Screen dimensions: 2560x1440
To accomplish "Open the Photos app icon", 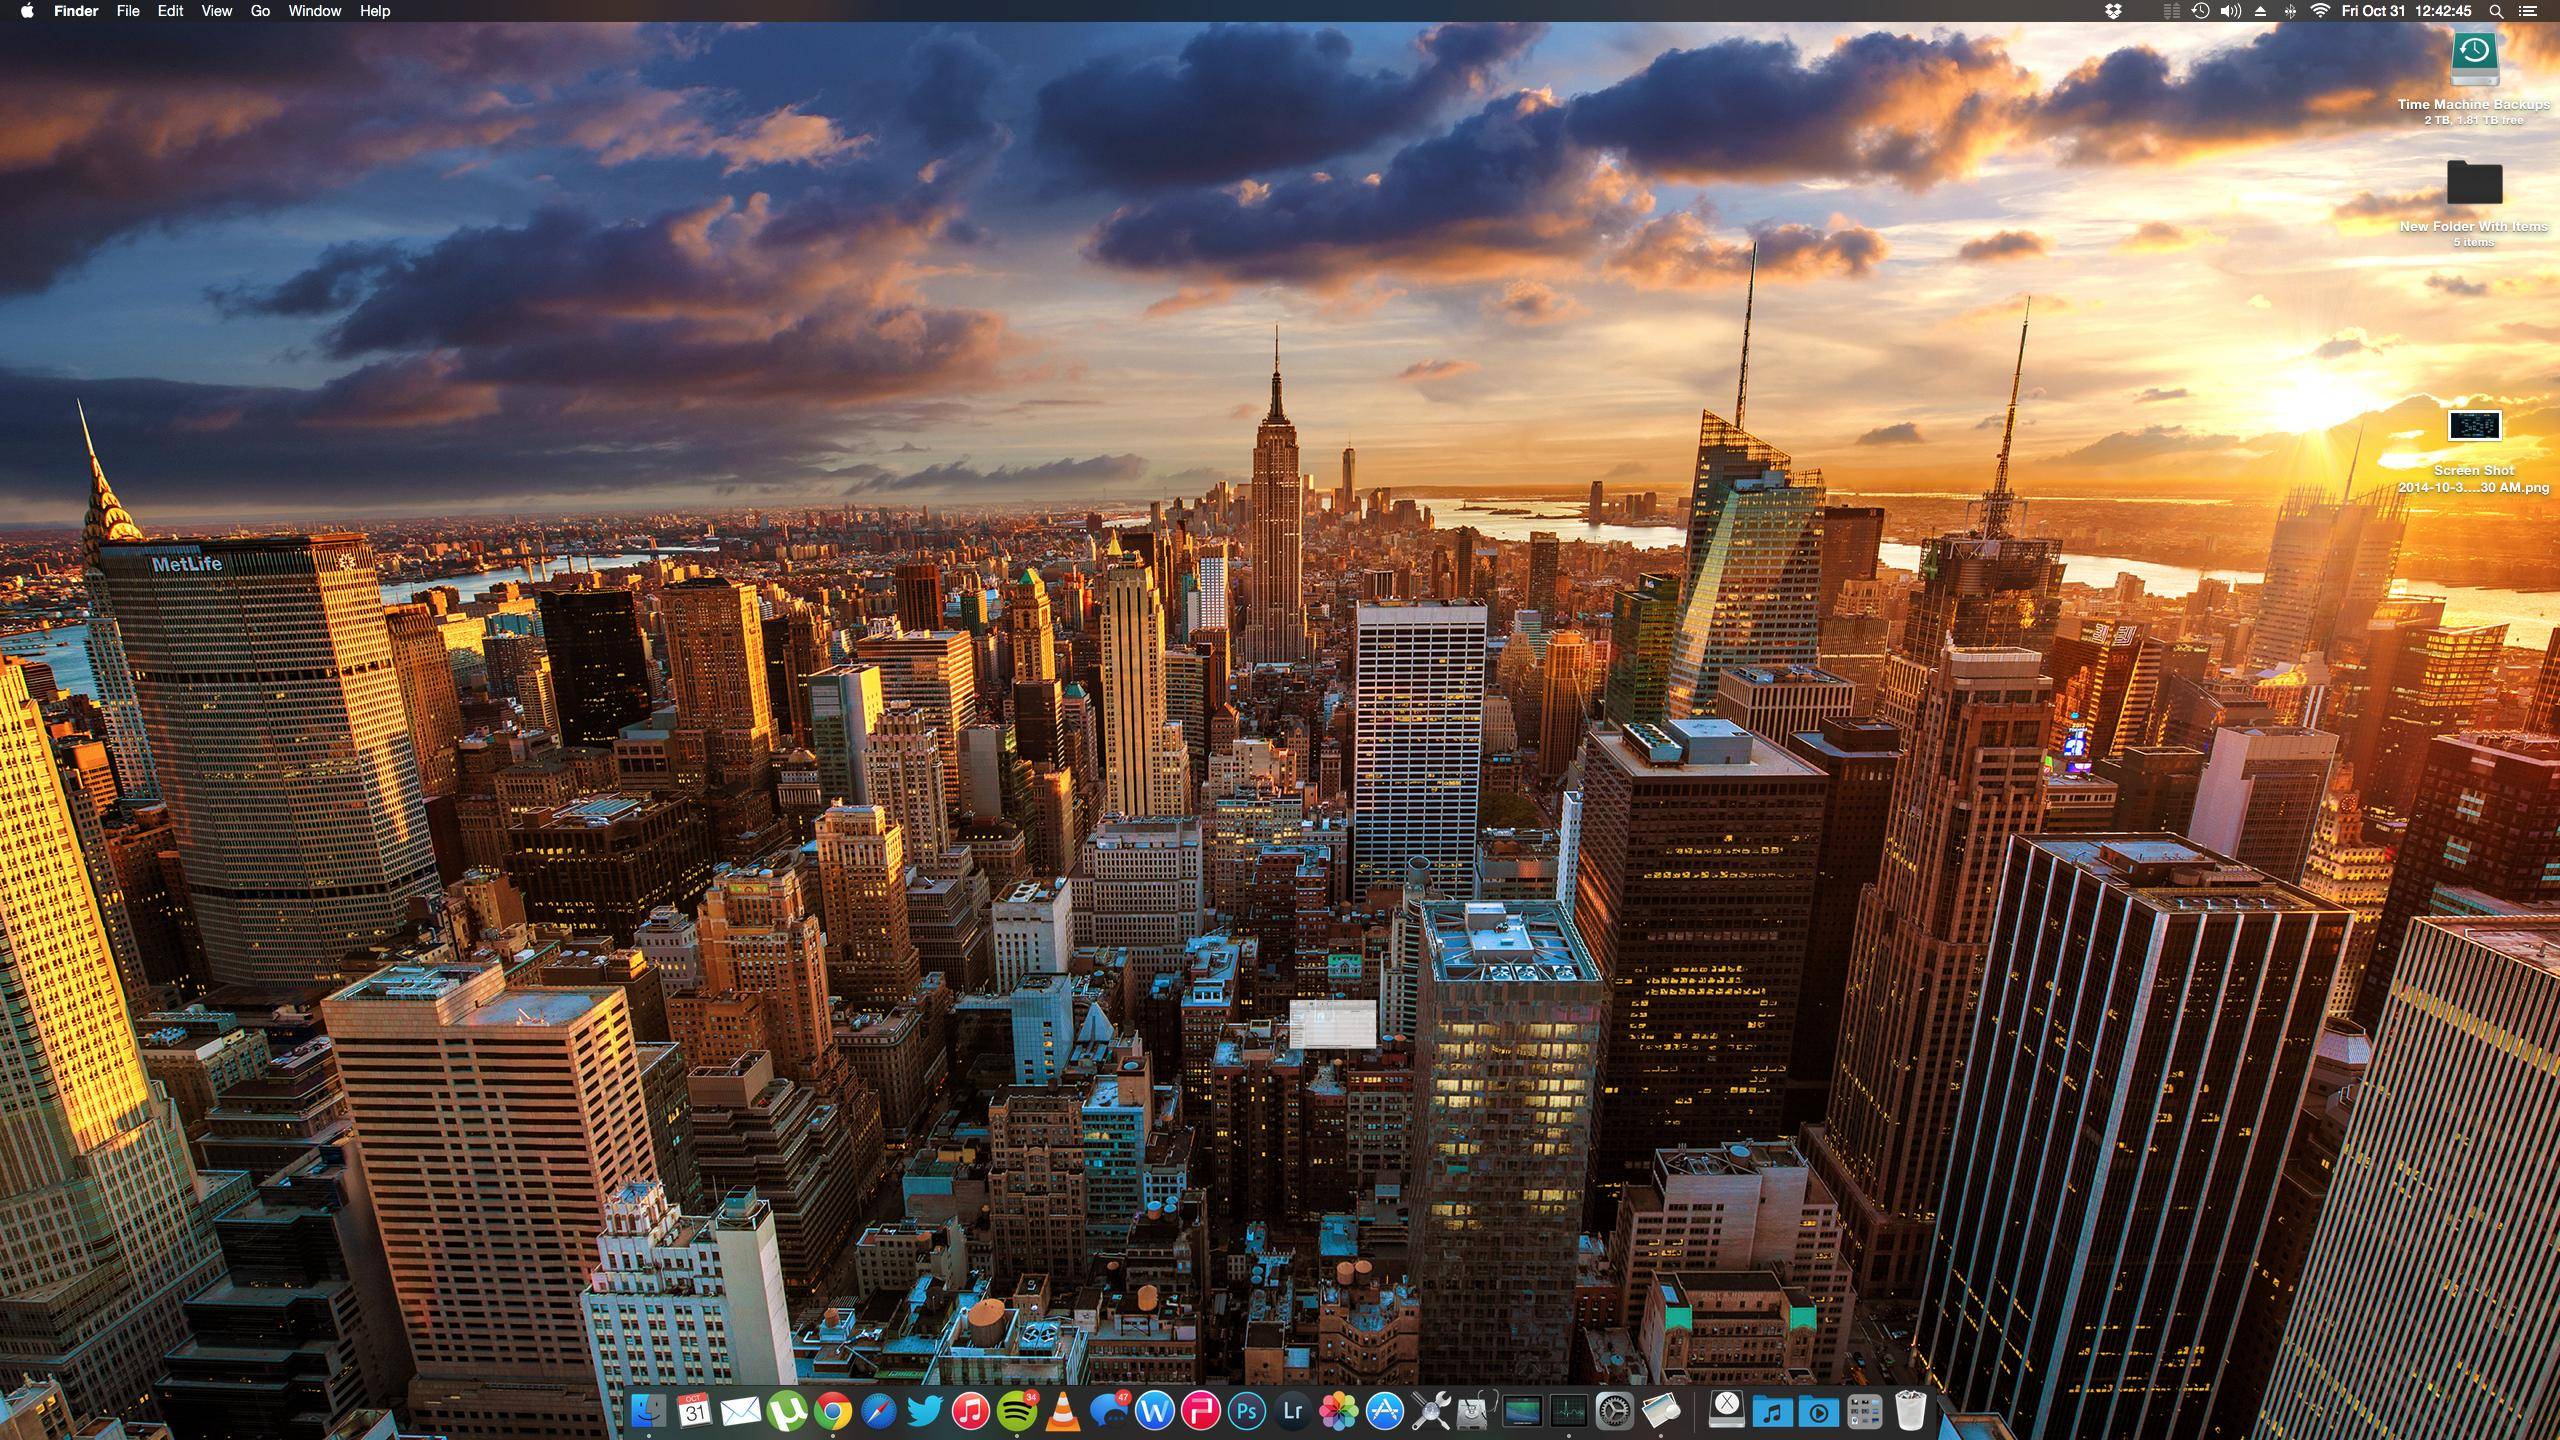I will (1338, 1411).
